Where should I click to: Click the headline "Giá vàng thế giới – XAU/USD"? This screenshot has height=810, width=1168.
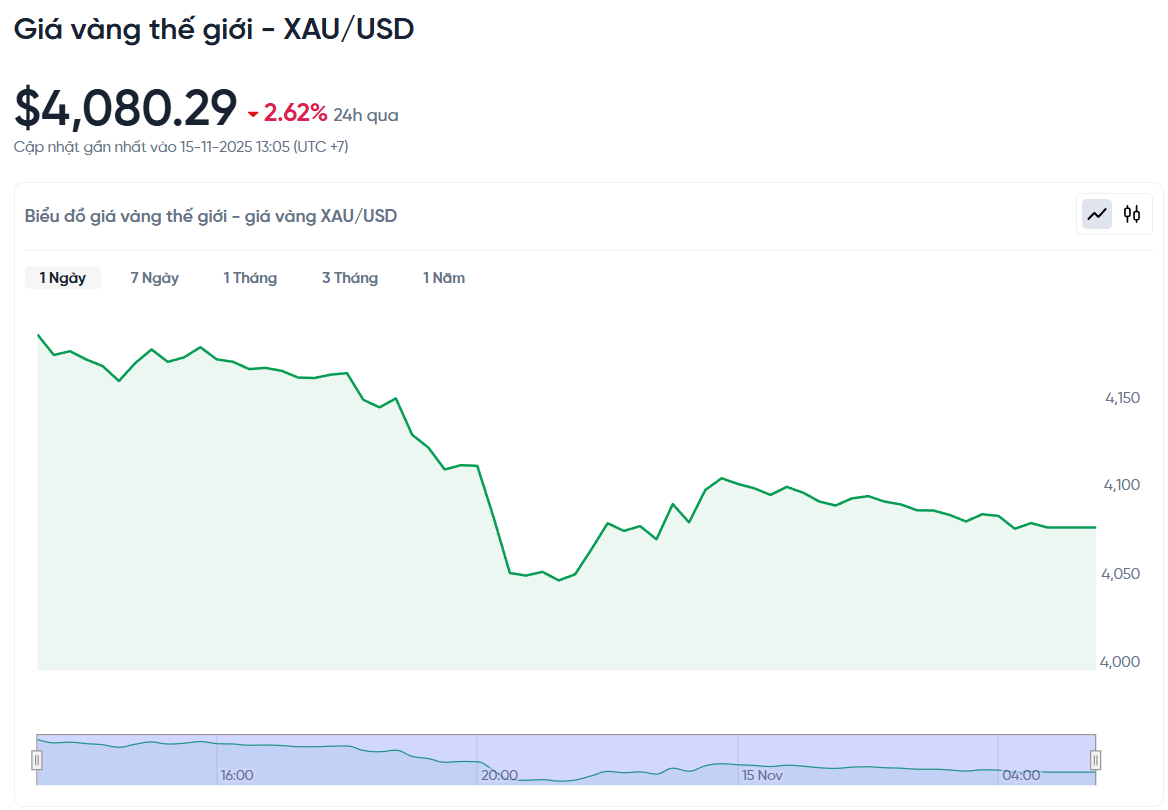coord(213,28)
